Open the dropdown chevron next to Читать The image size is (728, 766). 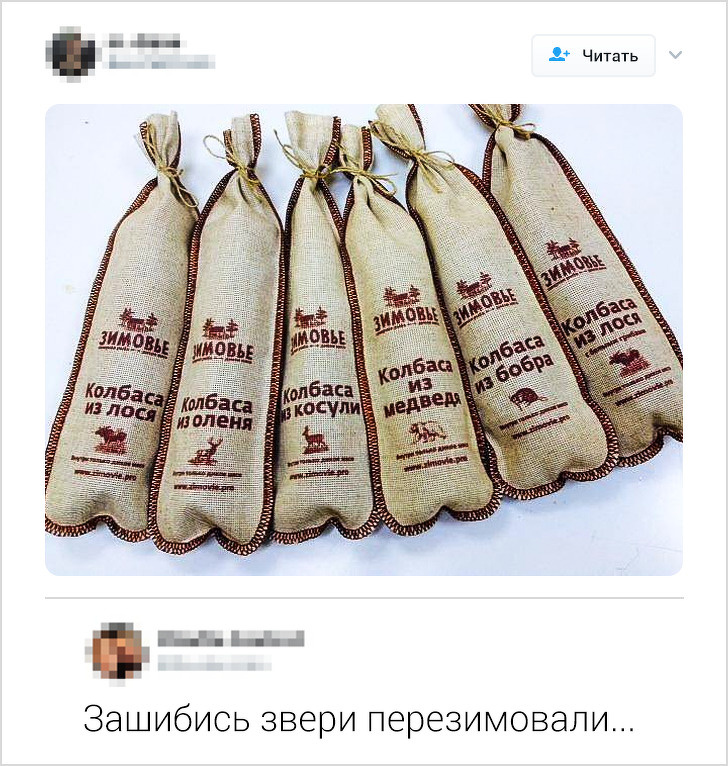point(675,55)
